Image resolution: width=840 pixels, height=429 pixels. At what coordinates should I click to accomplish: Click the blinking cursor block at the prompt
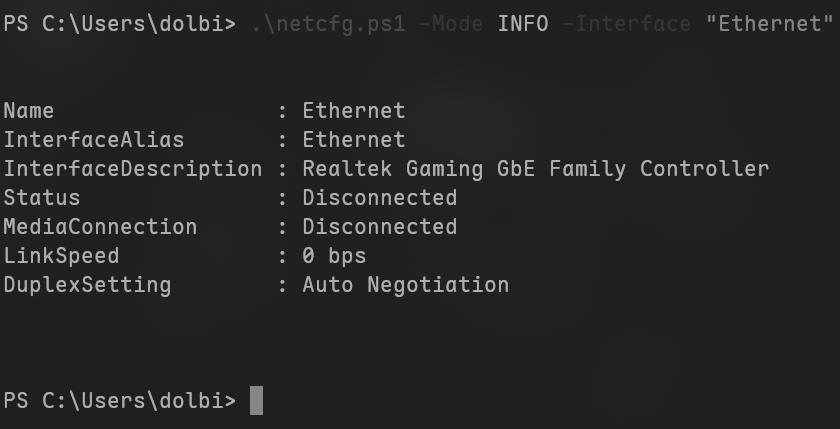[x=256, y=401]
